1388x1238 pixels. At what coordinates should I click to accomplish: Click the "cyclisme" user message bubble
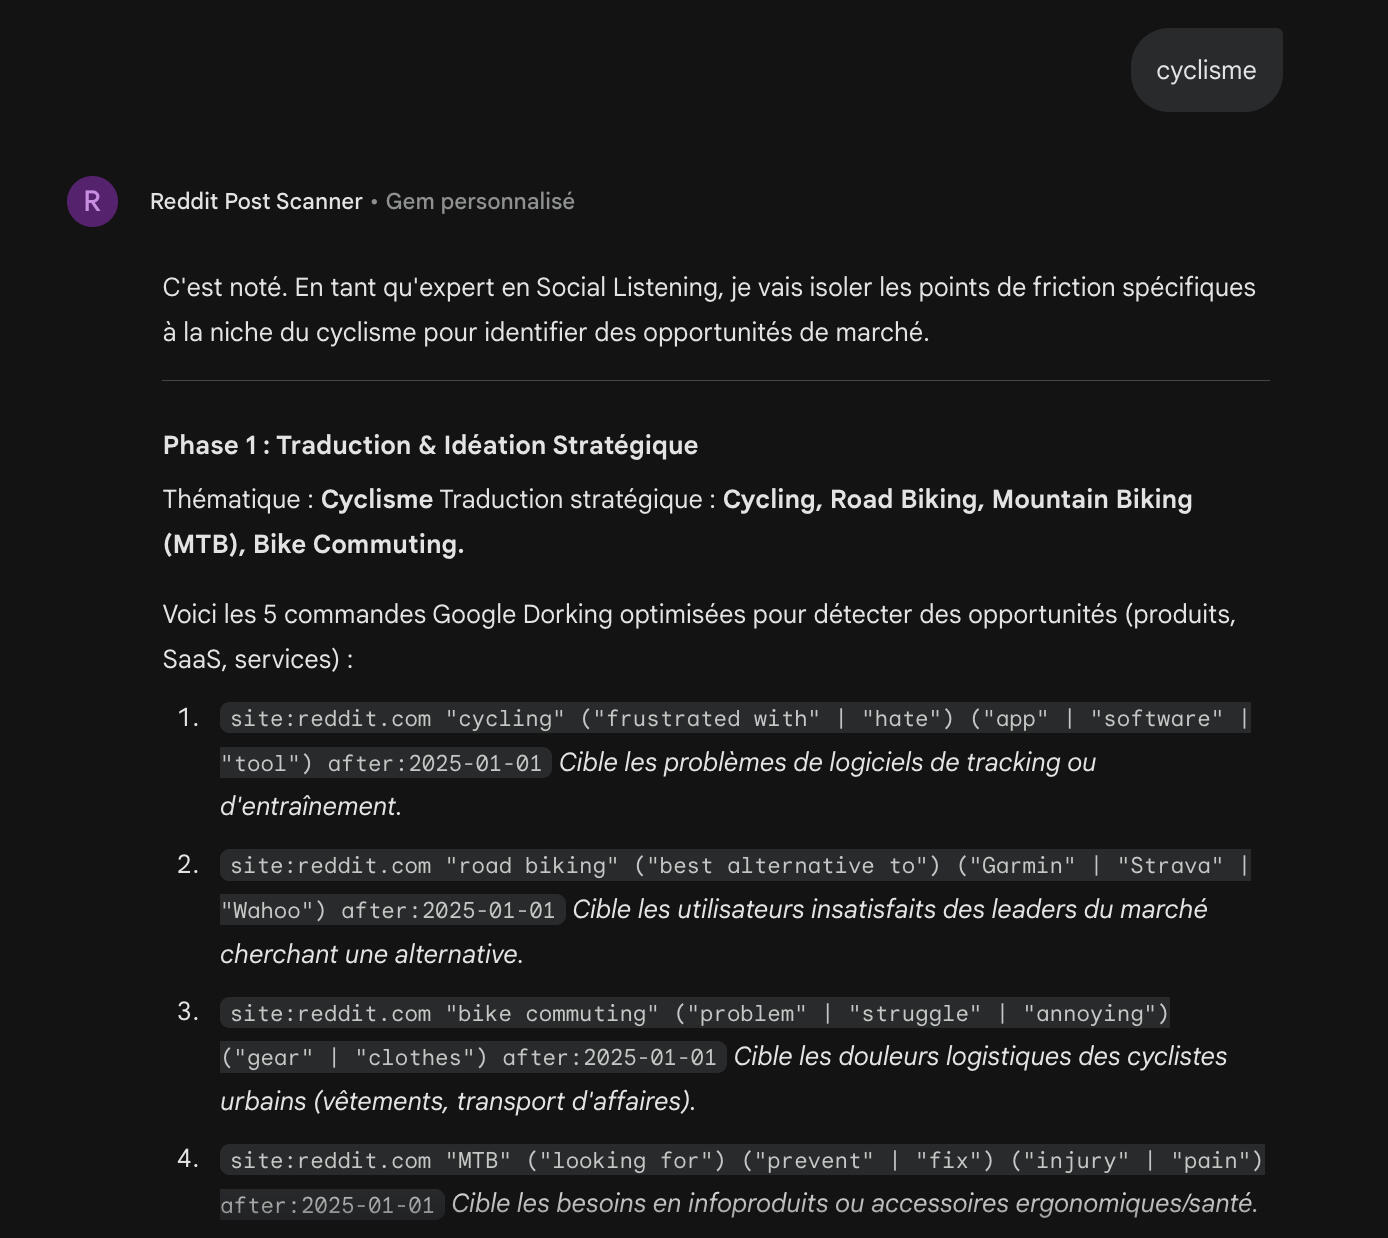1206,71
